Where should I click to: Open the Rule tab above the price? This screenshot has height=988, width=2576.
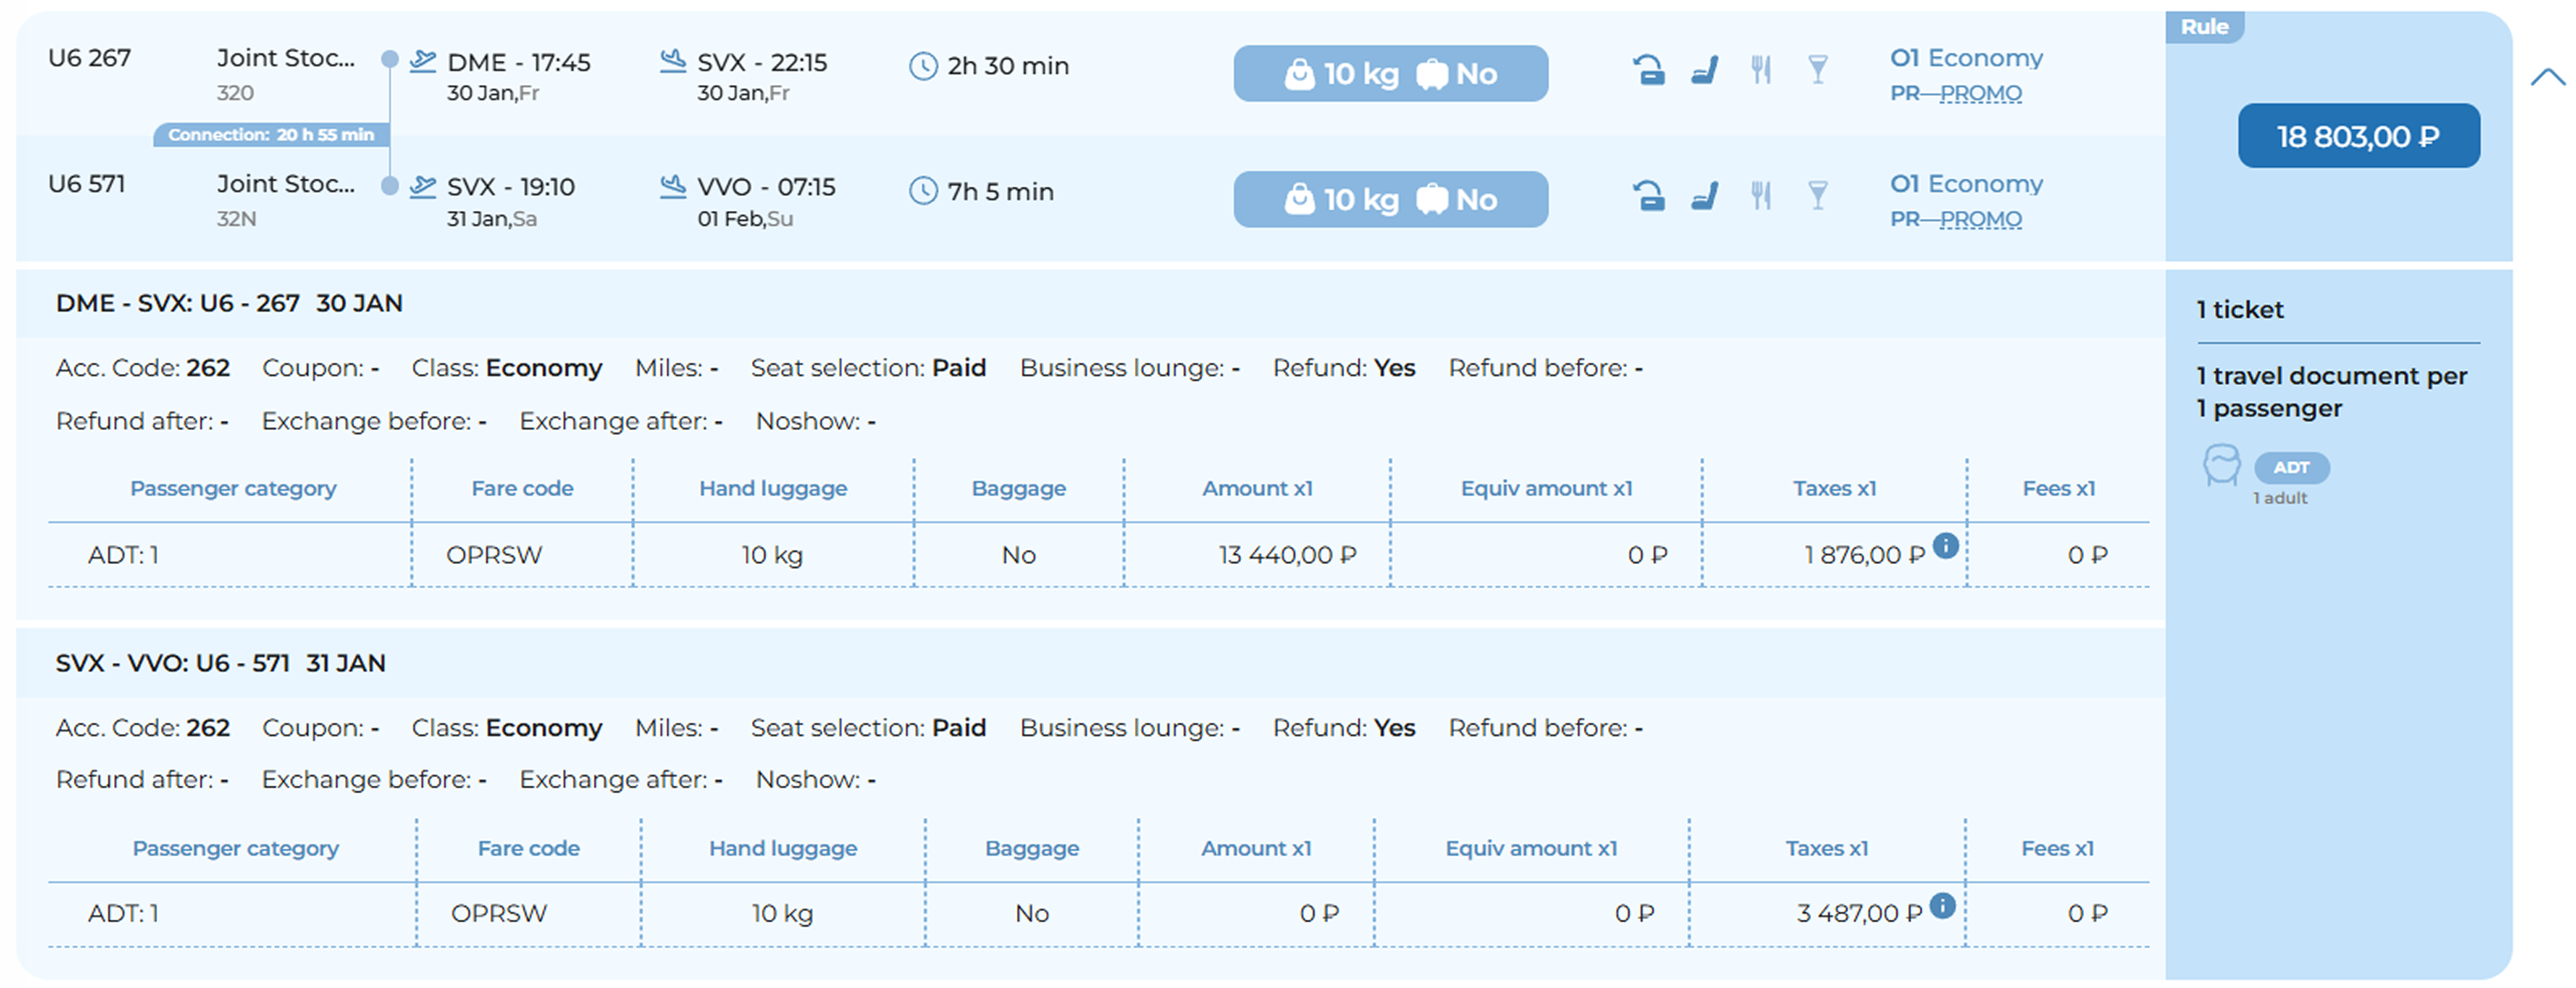[x=2204, y=27]
